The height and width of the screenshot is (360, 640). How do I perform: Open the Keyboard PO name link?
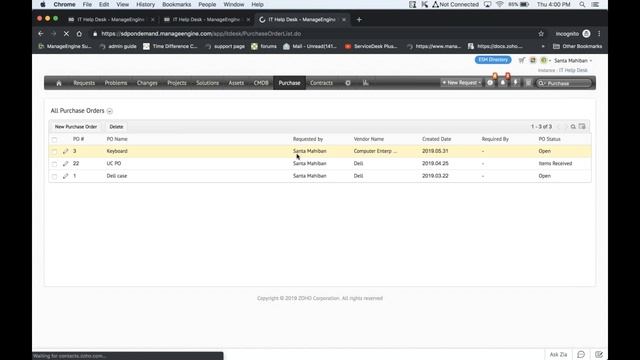point(117,151)
